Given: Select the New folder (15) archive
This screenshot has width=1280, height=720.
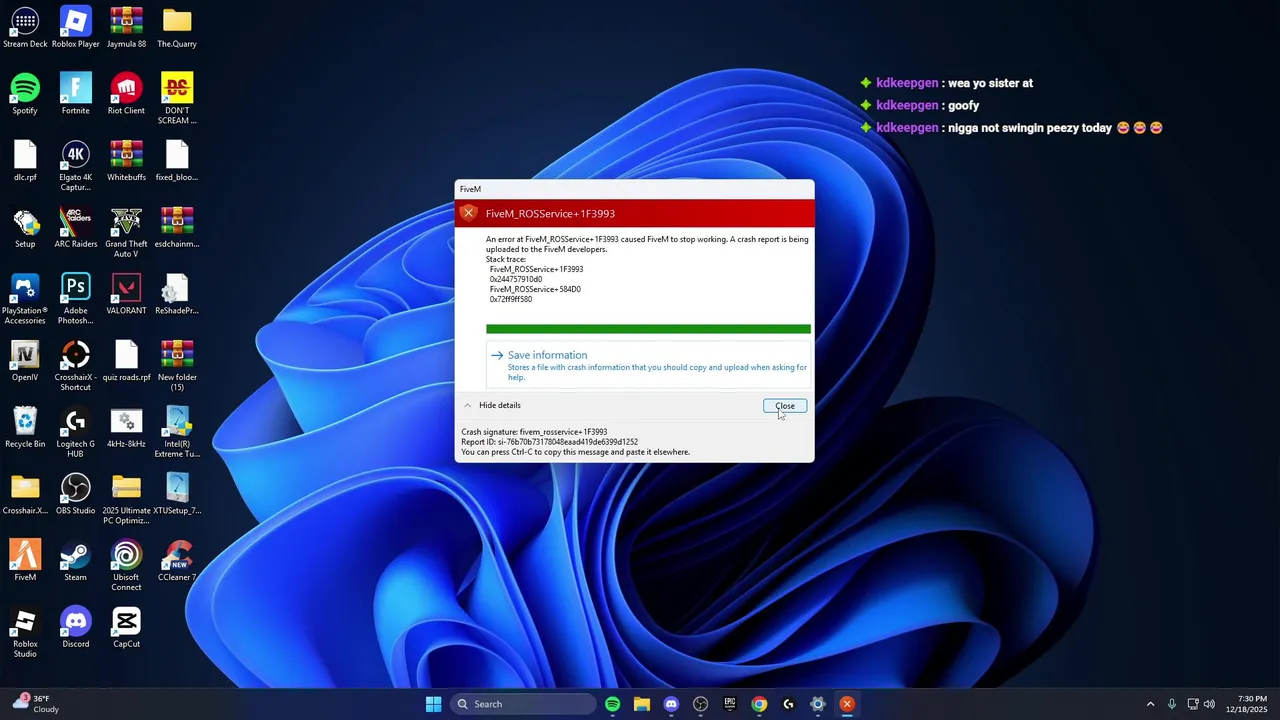Looking at the screenshot, I should (177, 366).
